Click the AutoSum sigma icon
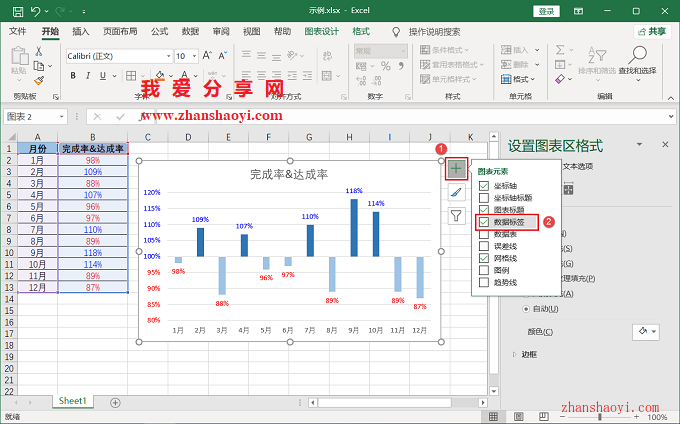The image size is (680, 424). [x=560, y=50]
